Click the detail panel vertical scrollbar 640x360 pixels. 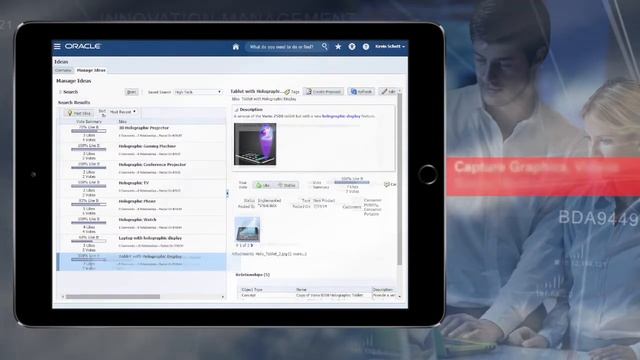pyautogui.click(x=400, y=180)
